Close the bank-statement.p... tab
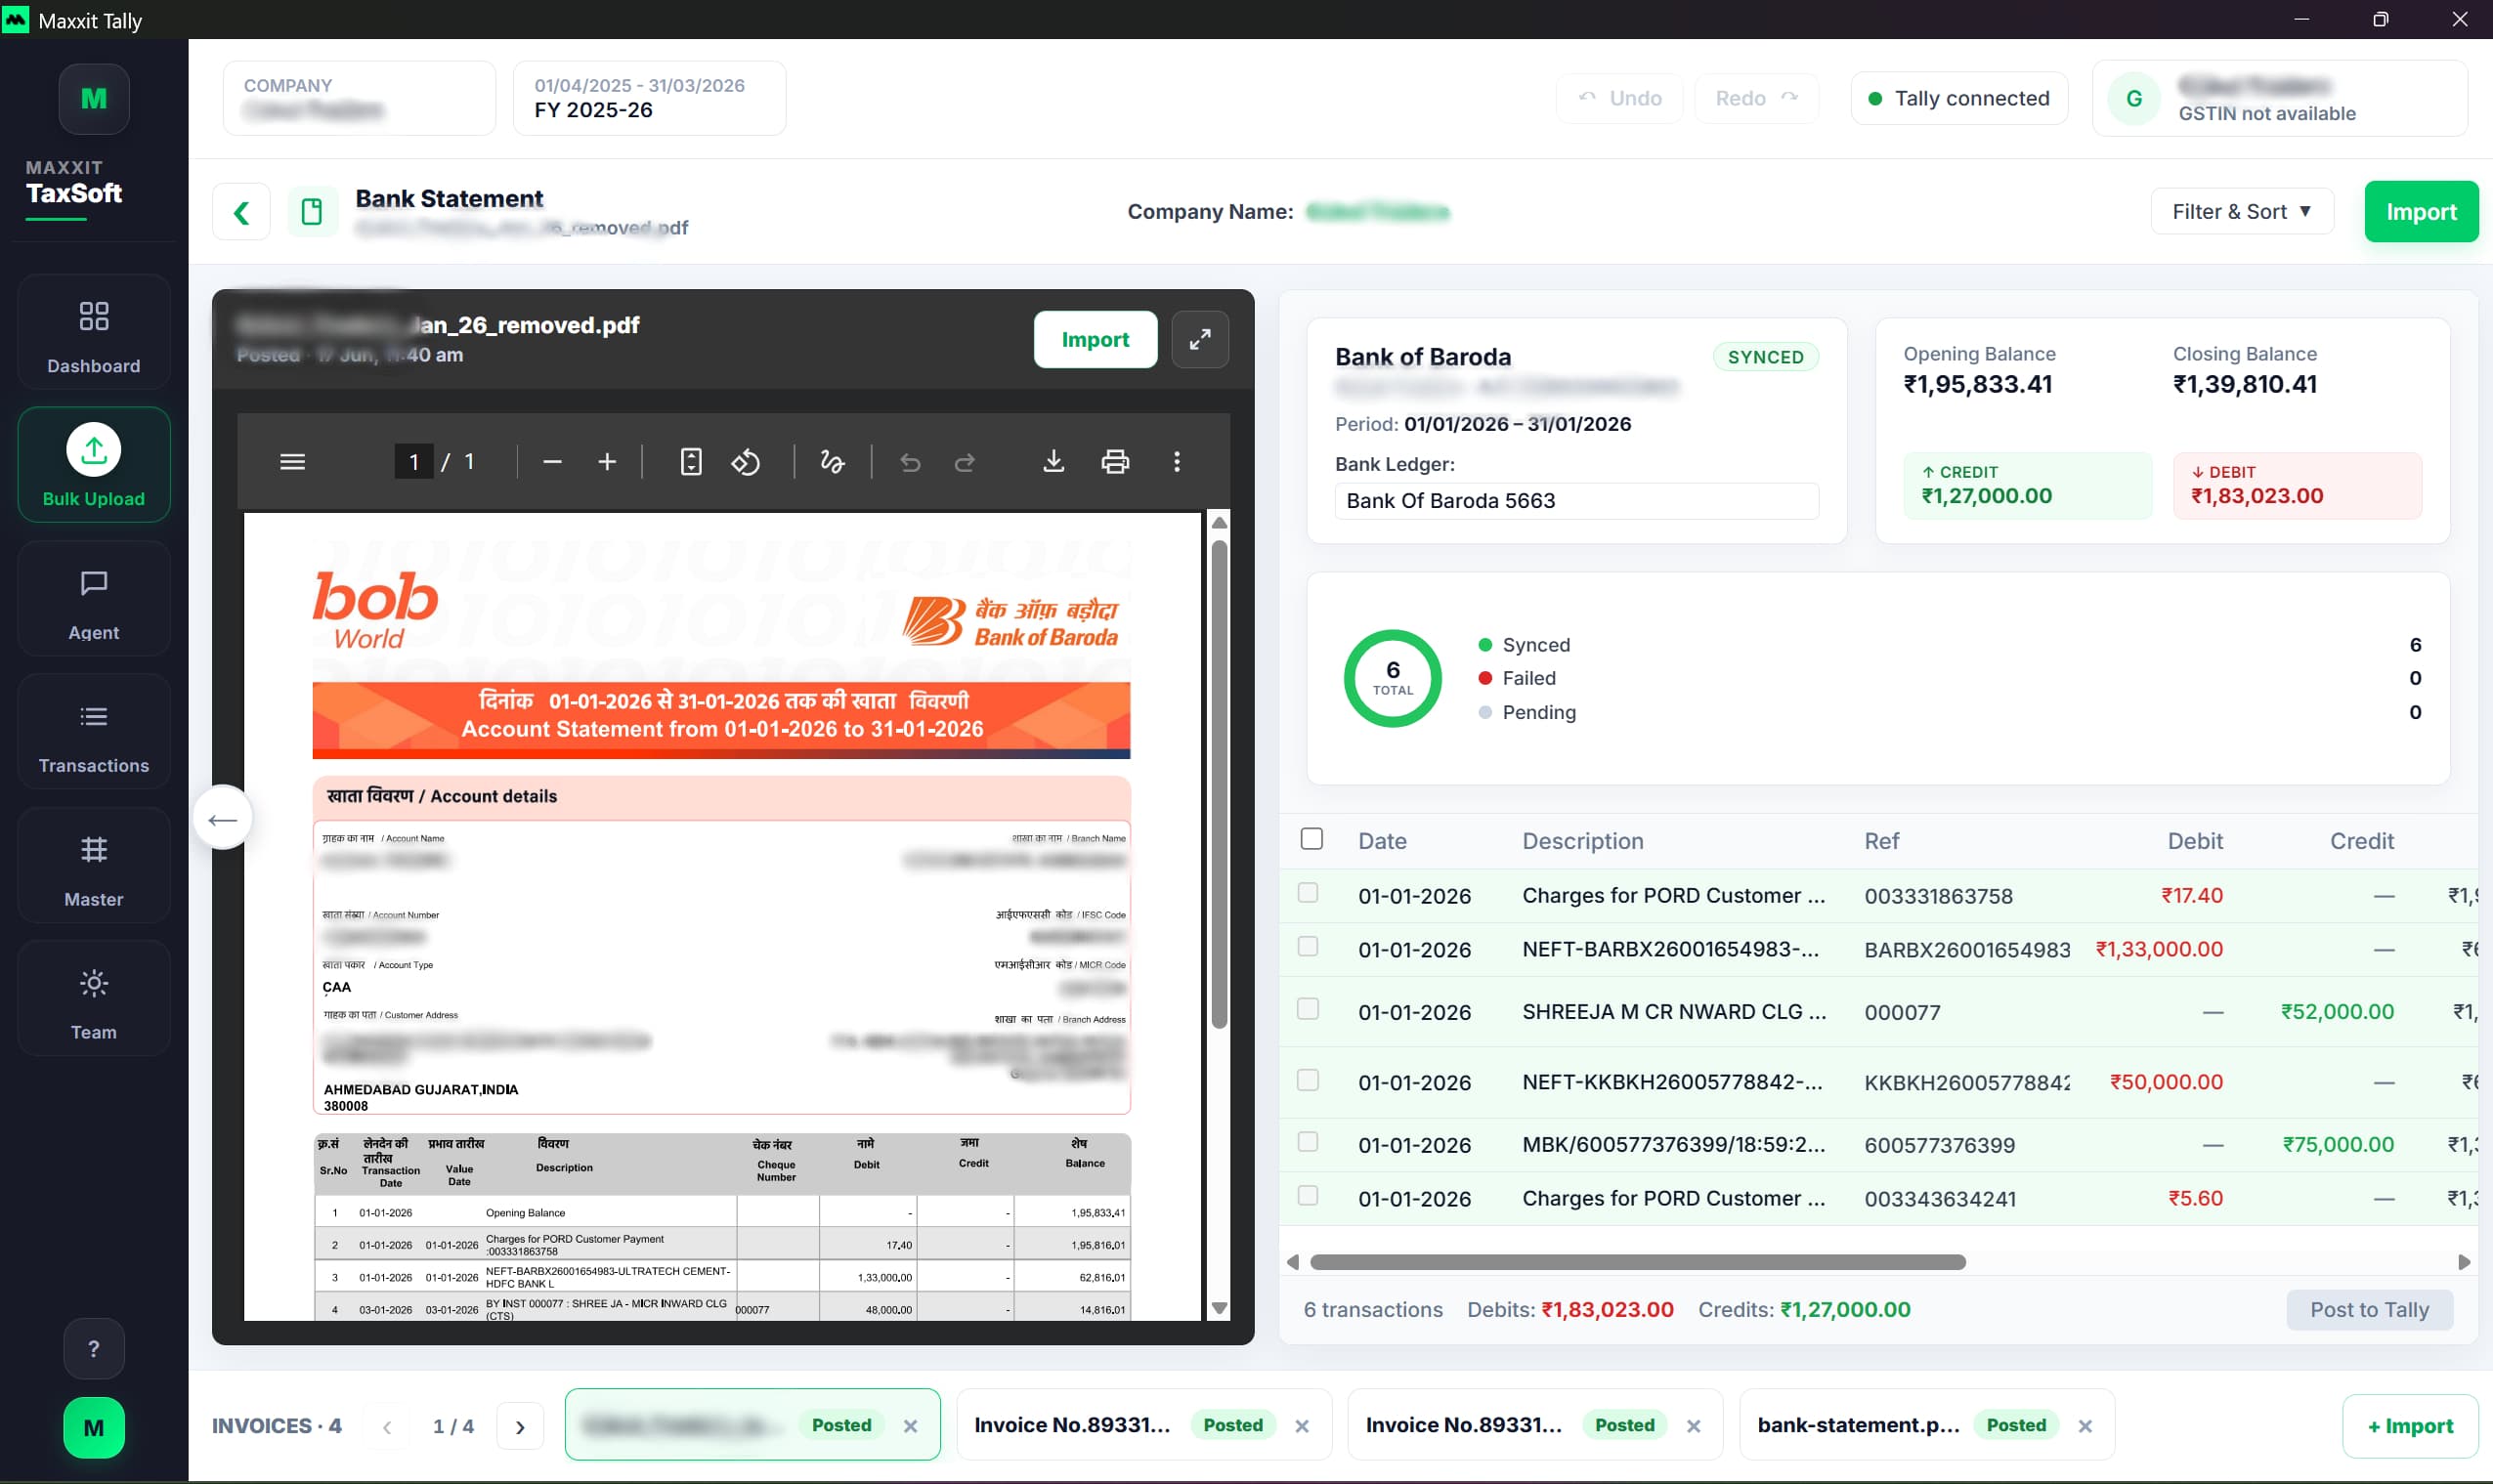 click(2085, 1426)
